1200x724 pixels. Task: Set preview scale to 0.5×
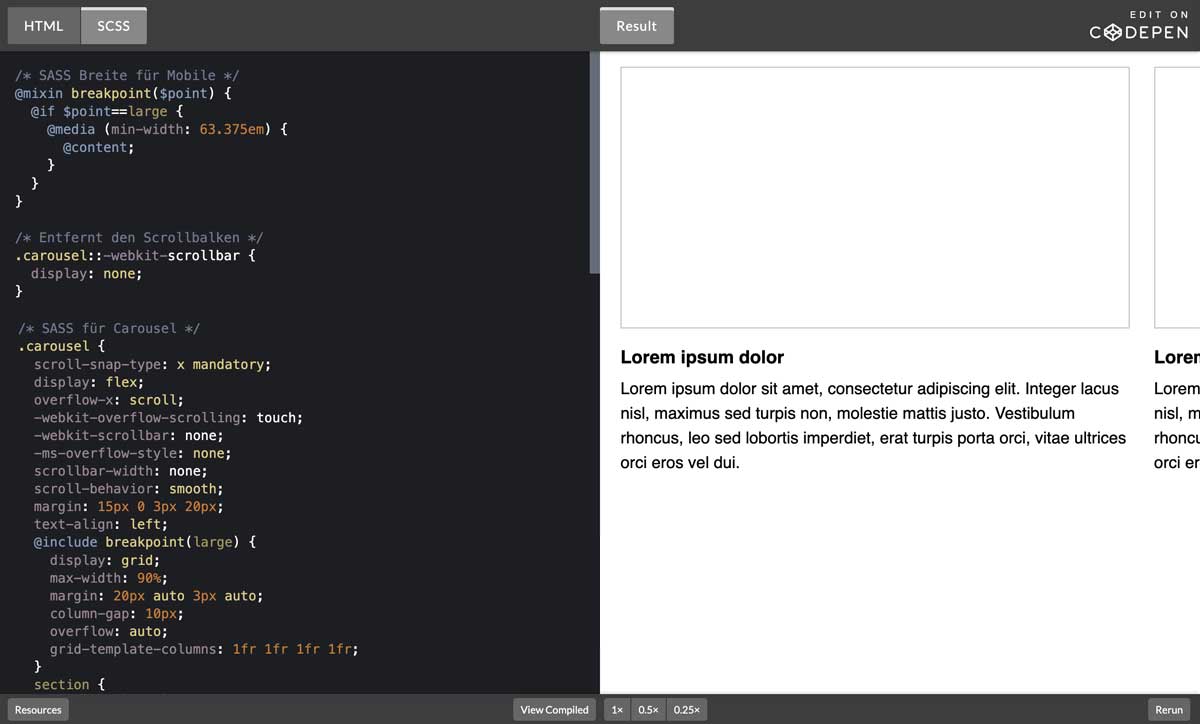click(648, 710)
